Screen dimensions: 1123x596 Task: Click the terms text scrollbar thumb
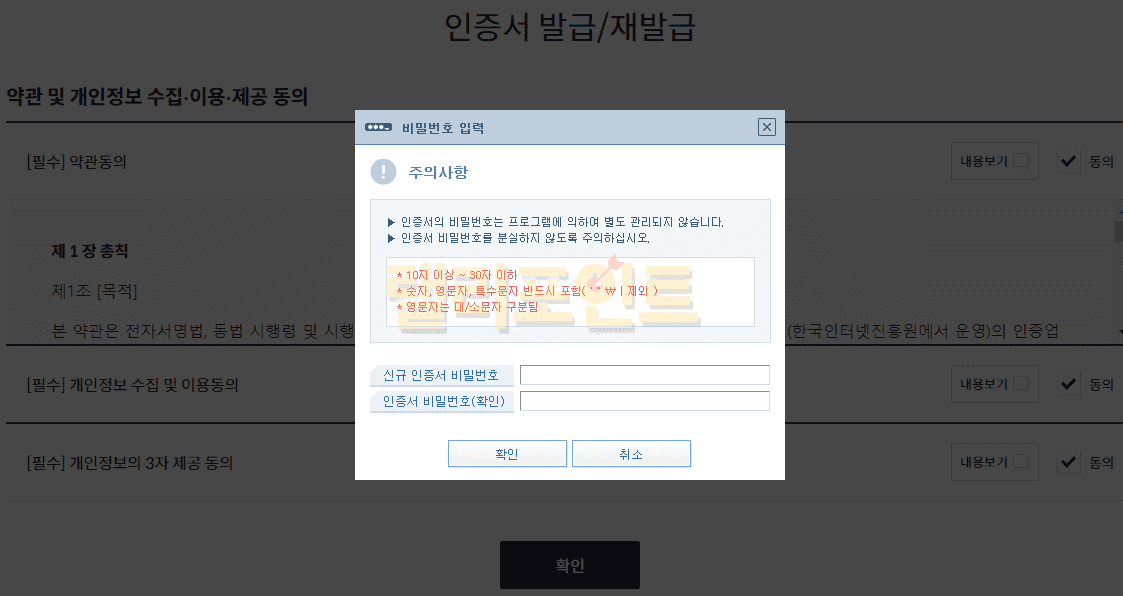click(1118, 232)
